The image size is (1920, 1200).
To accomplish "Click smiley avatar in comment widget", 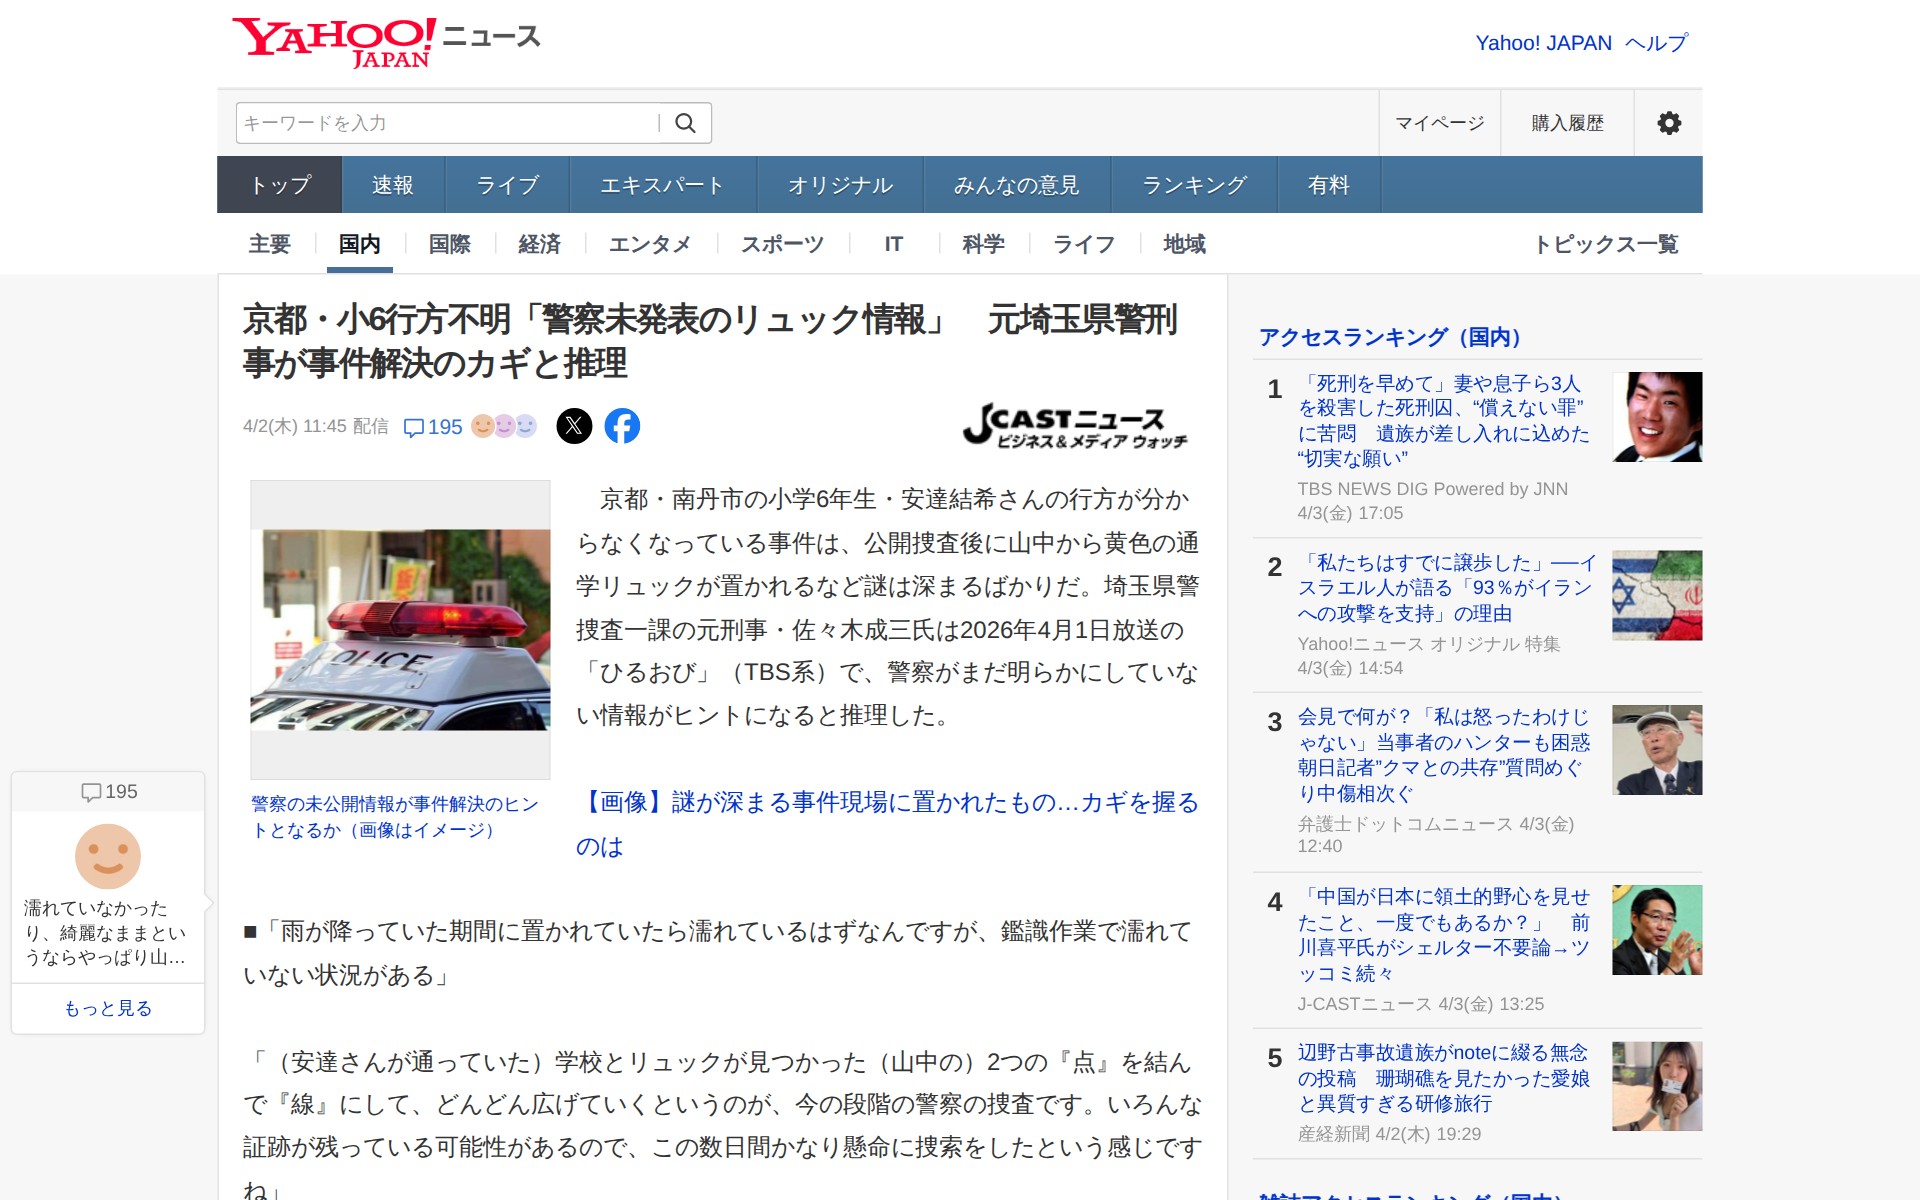I will [108, 856].
